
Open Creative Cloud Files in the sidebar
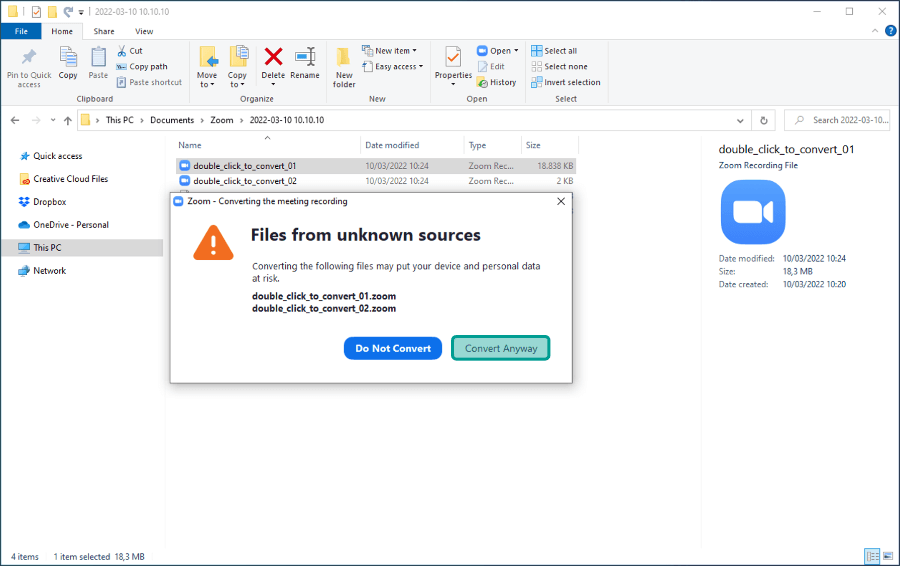click(70, 179)
